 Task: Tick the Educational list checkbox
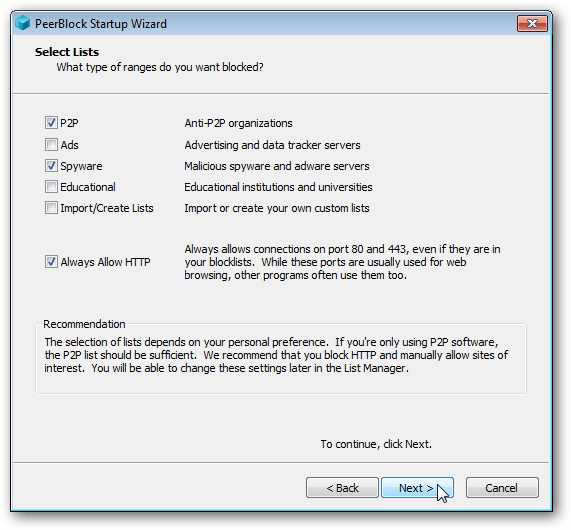[51, 187]
